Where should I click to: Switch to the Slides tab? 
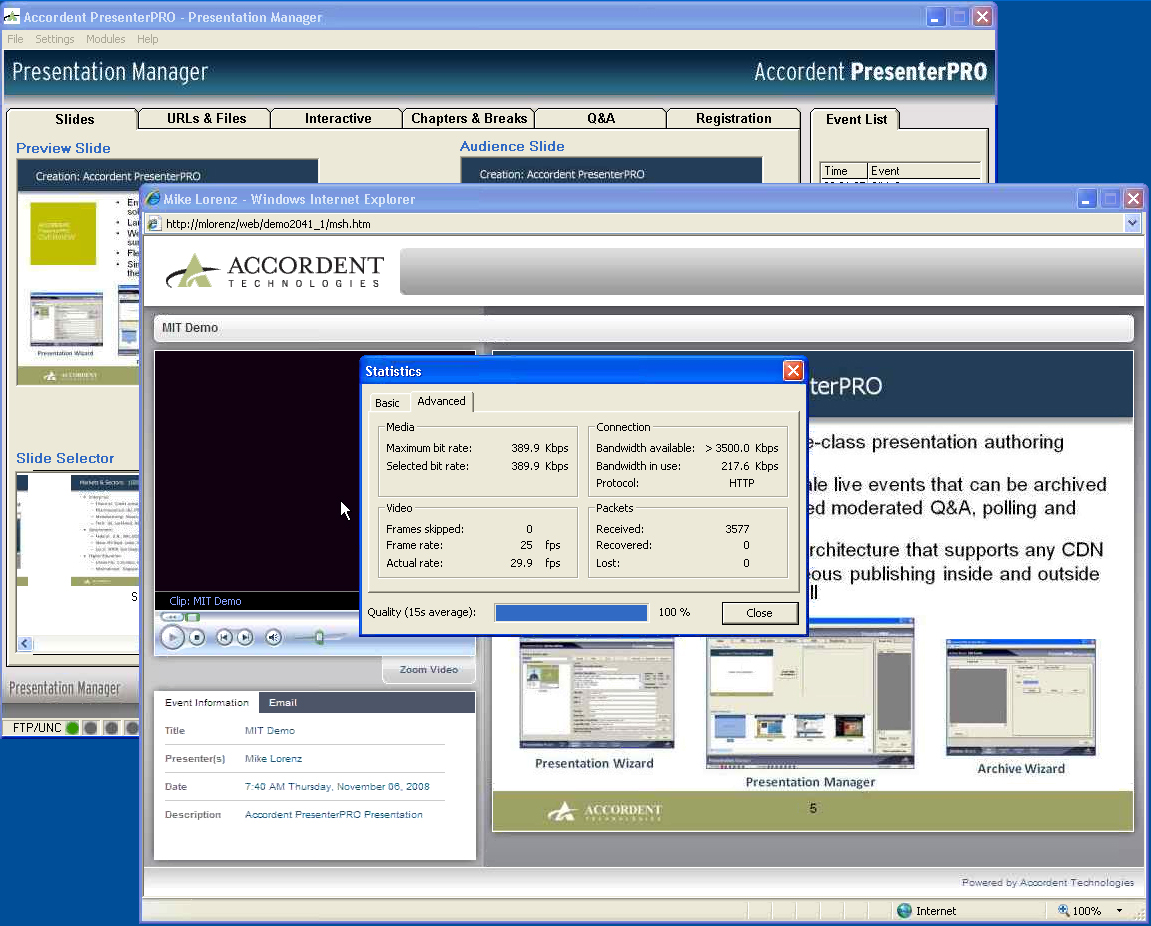pyautogui.click(x=74, y=119)
